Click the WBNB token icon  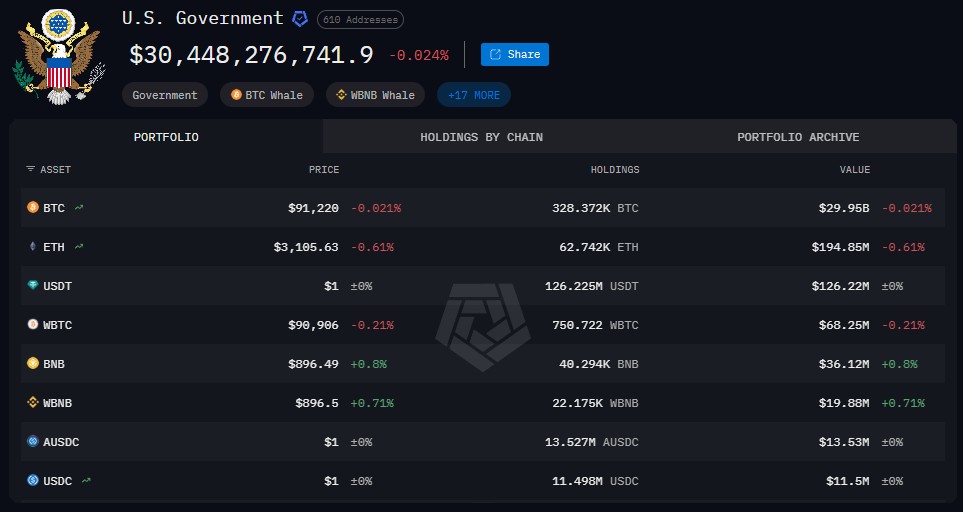click(x=33, y=403)
